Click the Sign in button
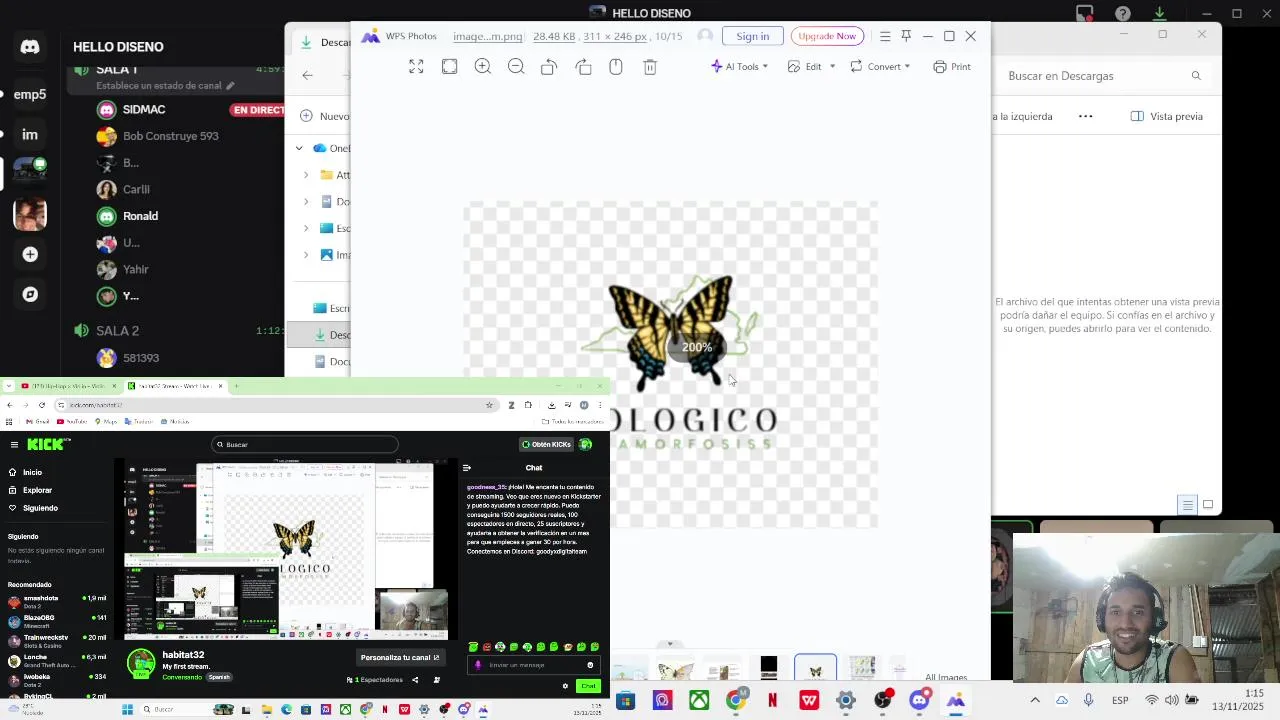Image resolution: width=1280 pixels, height=720 pixels. click(753, 36)
